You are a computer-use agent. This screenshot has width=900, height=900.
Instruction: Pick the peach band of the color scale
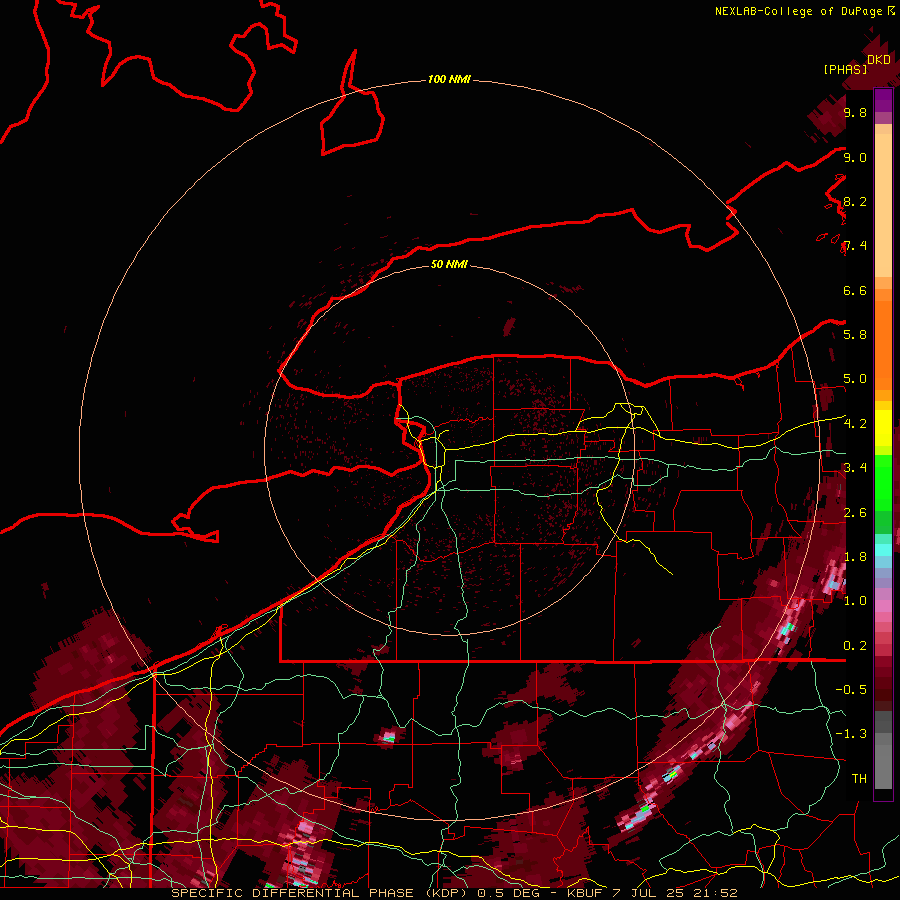883,207
